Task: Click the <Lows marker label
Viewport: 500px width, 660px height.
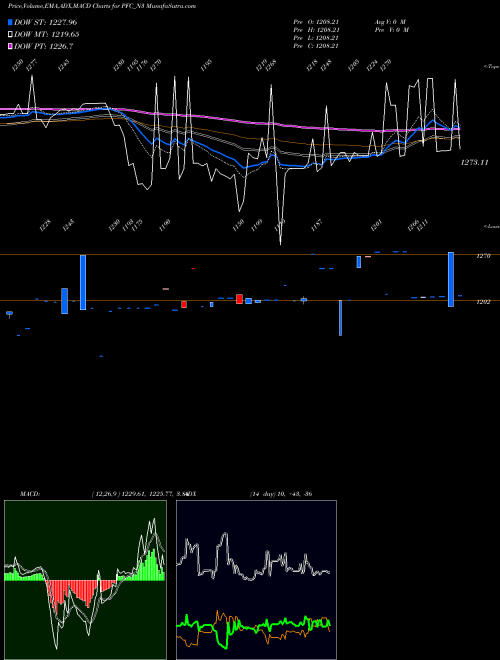Action: pos(492,226)
